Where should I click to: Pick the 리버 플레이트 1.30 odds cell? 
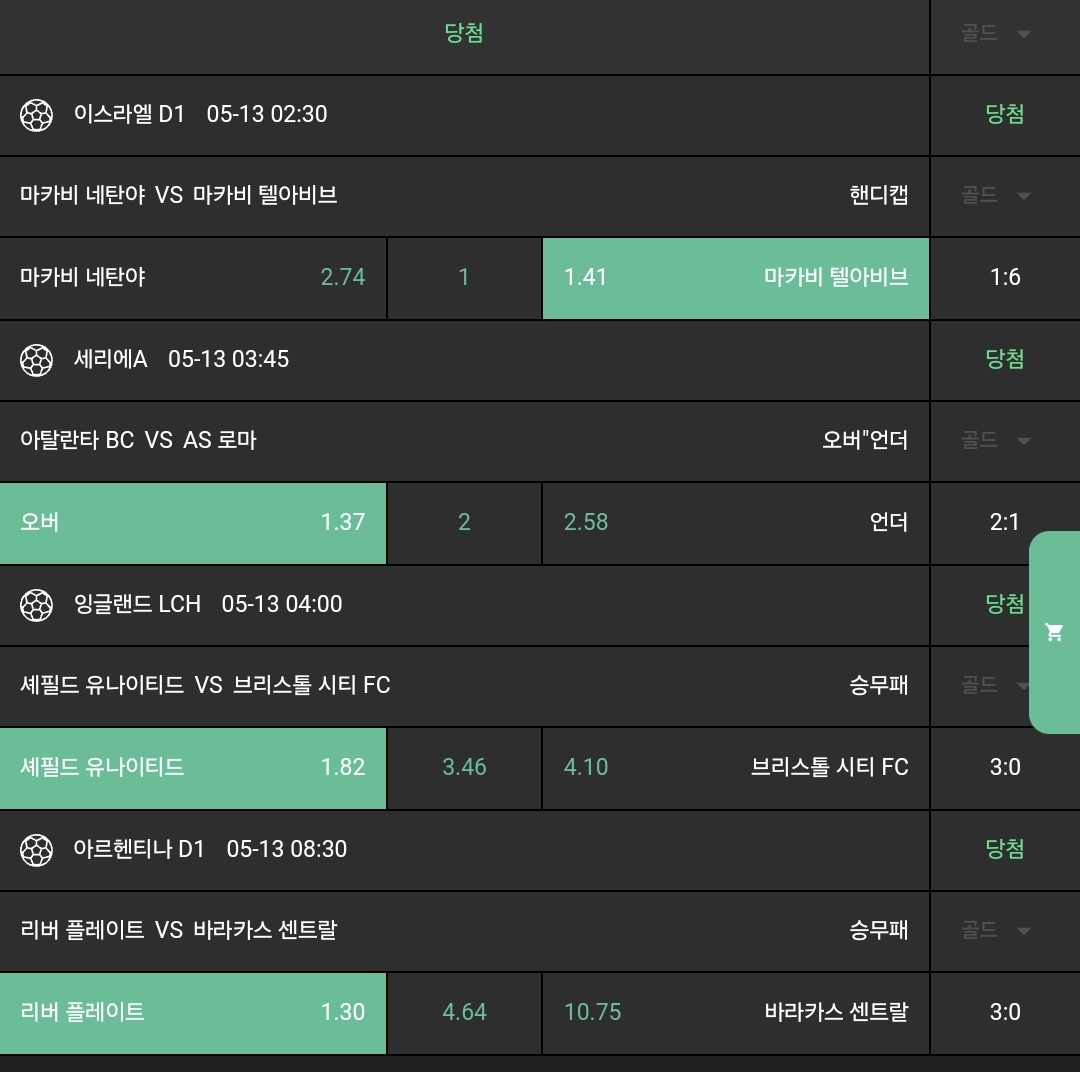[193, 1012]
